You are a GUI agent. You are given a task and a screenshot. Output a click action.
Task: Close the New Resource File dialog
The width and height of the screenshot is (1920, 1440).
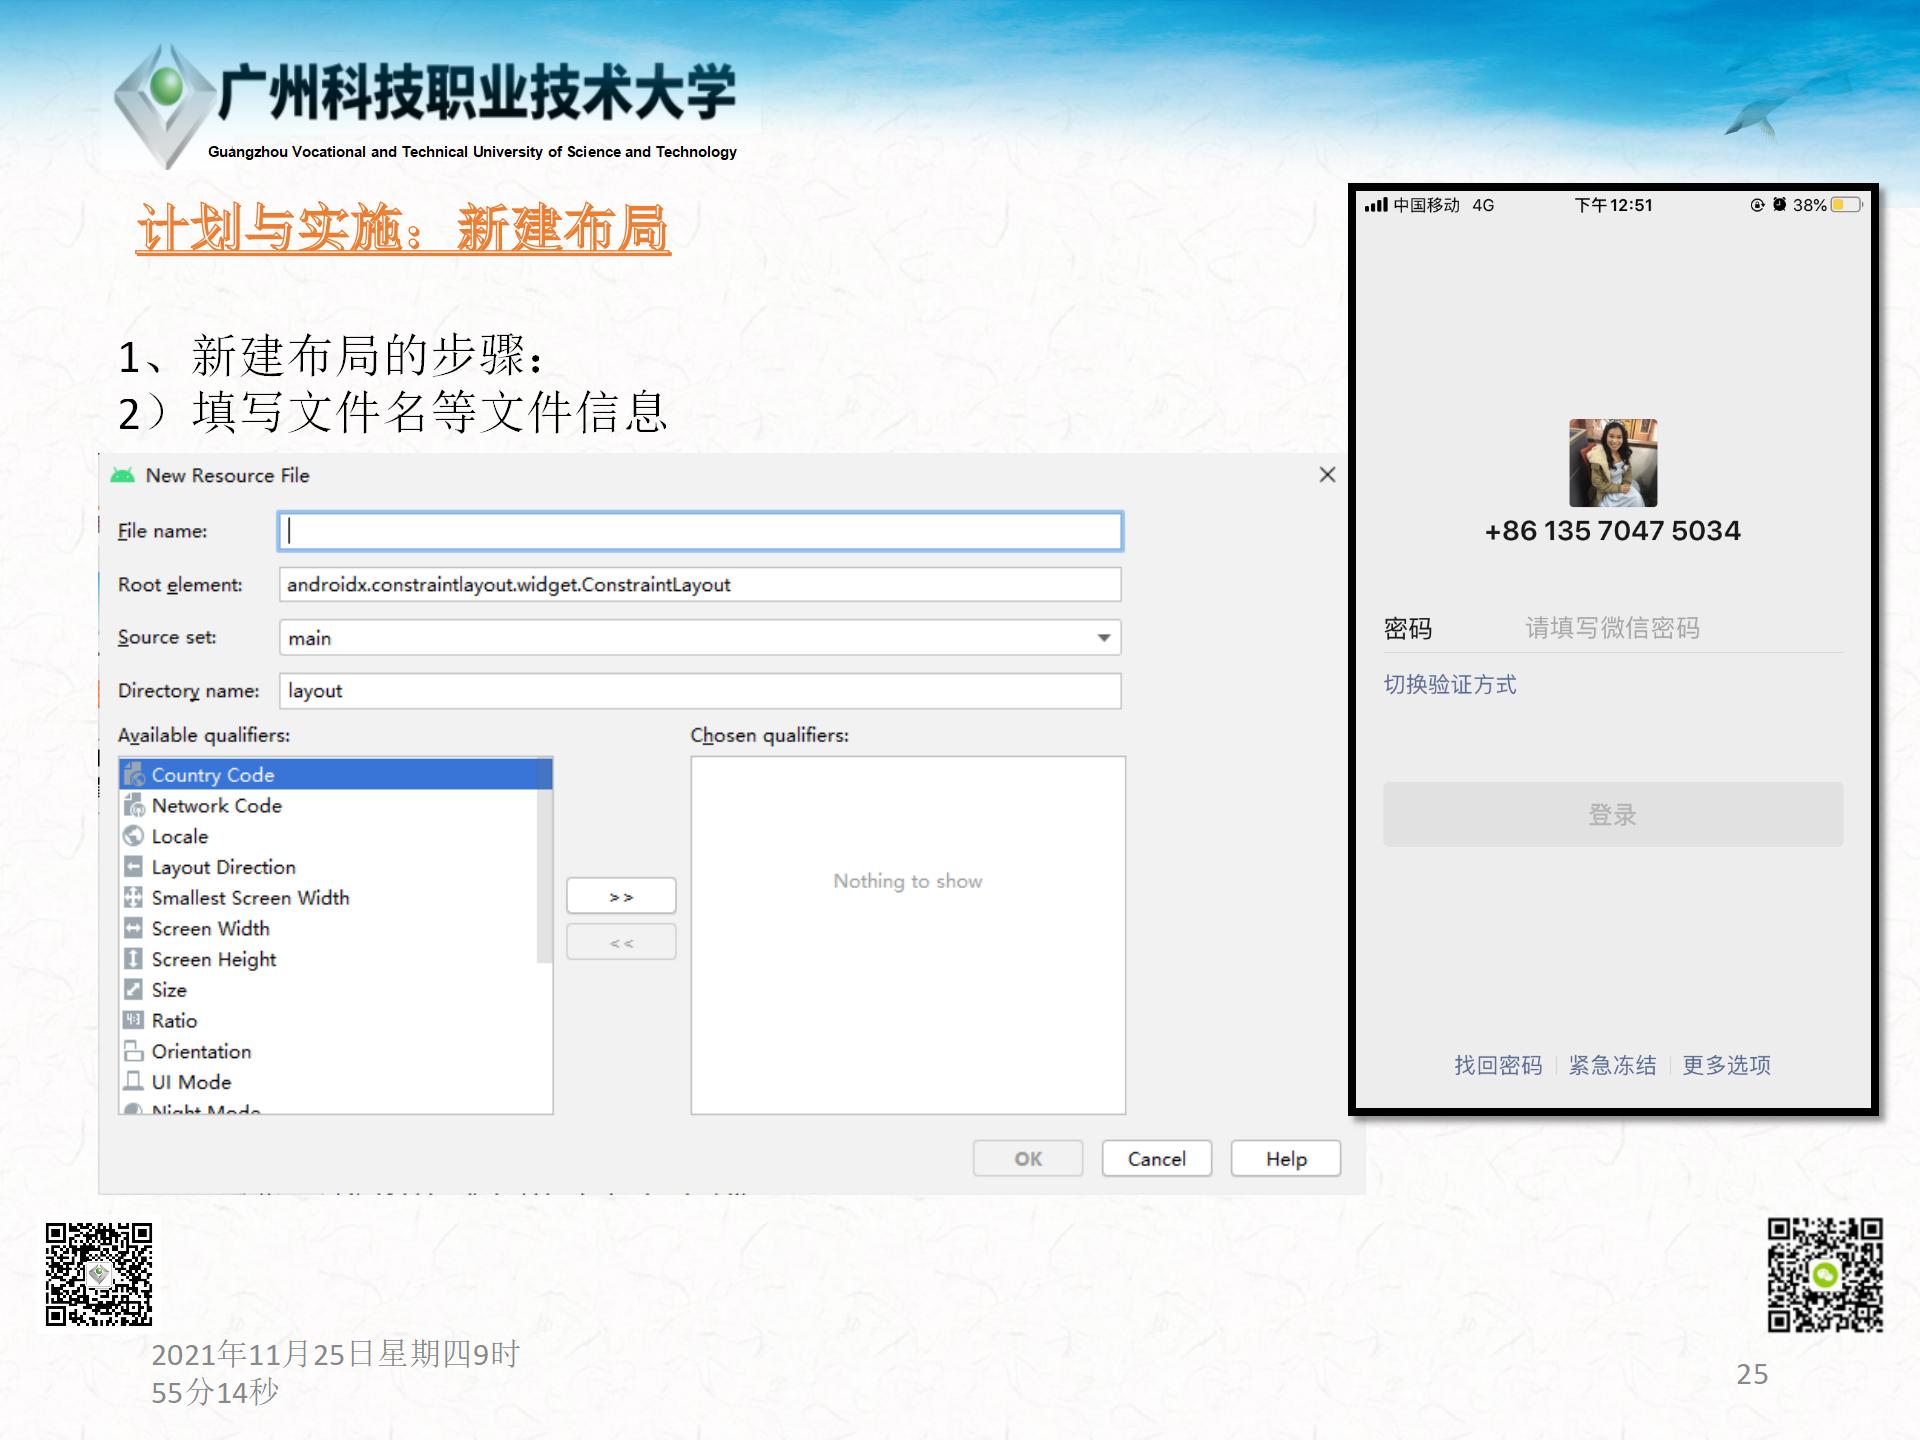point(1327,475)
